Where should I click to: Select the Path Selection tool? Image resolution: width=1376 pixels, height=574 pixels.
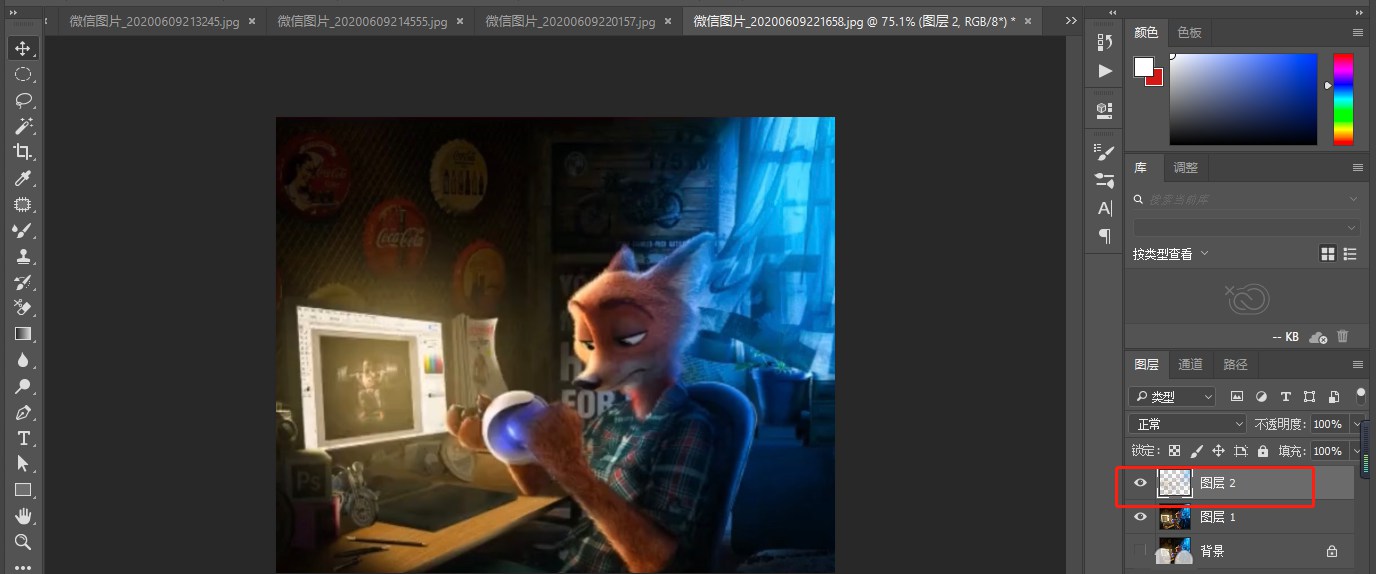23,464
